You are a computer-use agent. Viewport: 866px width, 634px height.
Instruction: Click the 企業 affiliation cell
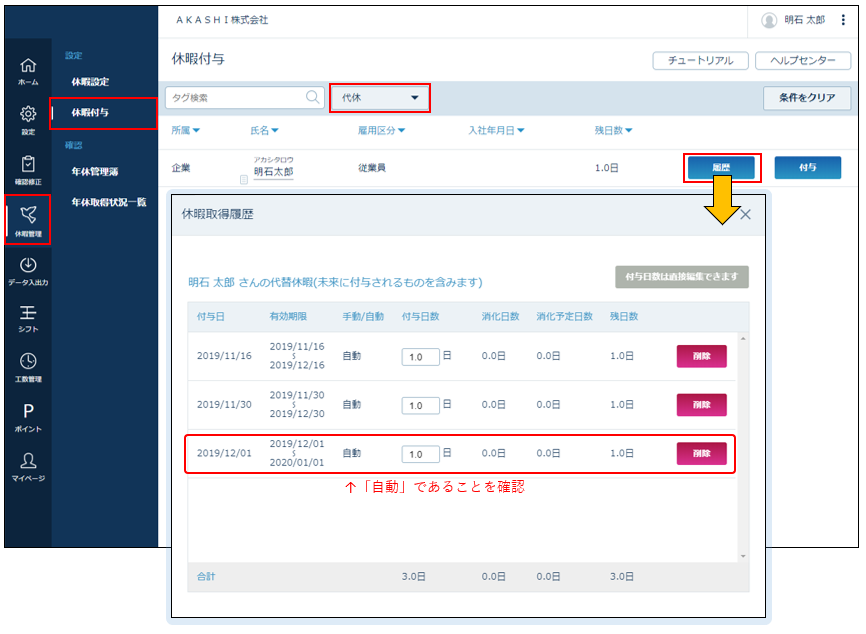point(181,168)
